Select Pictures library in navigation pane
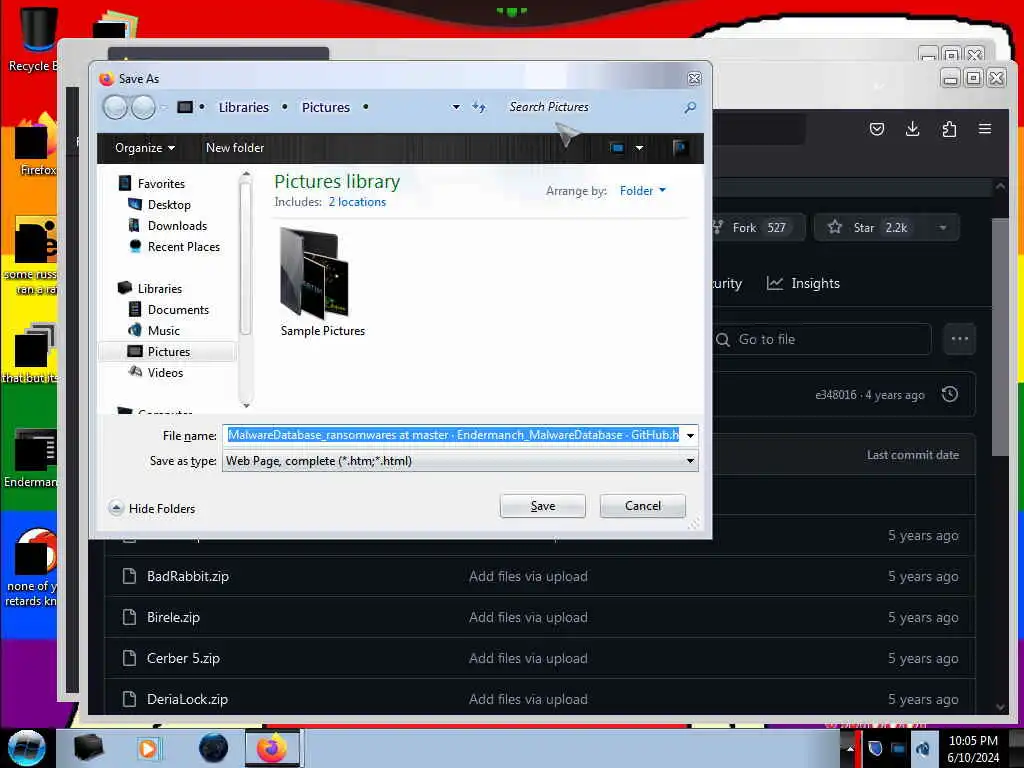The image size is (1024, 768). 168,351
